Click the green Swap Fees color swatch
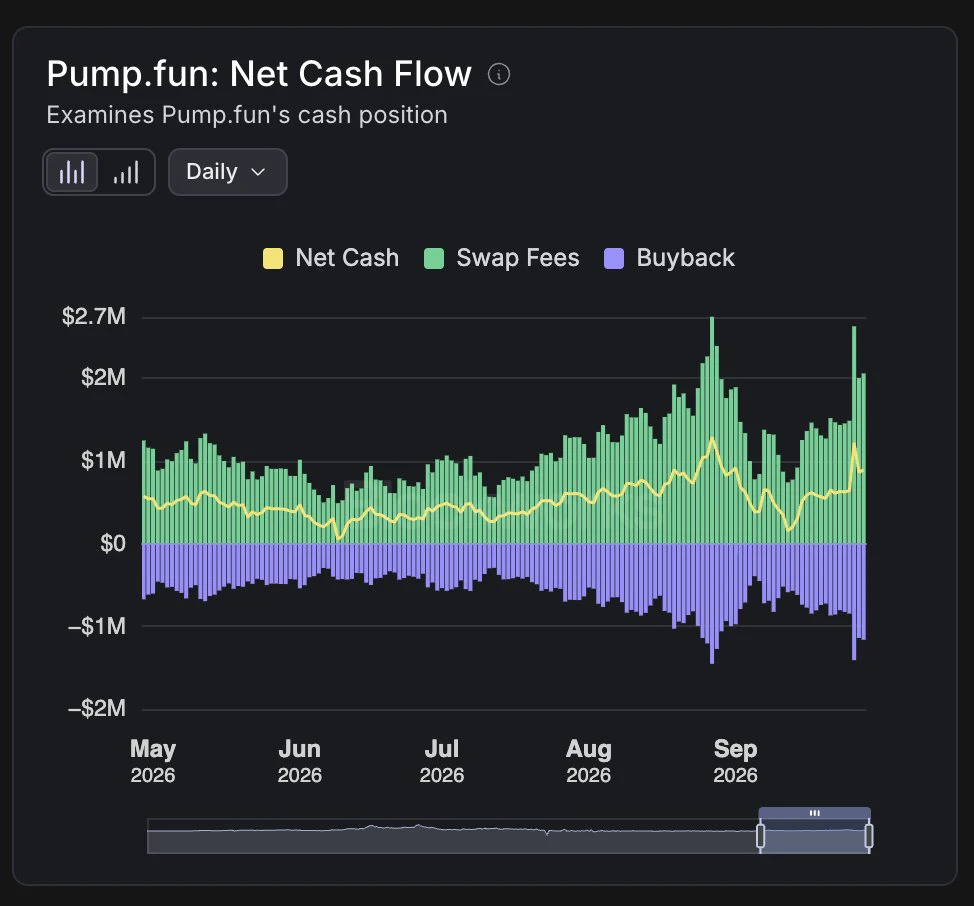 (434, 258)
